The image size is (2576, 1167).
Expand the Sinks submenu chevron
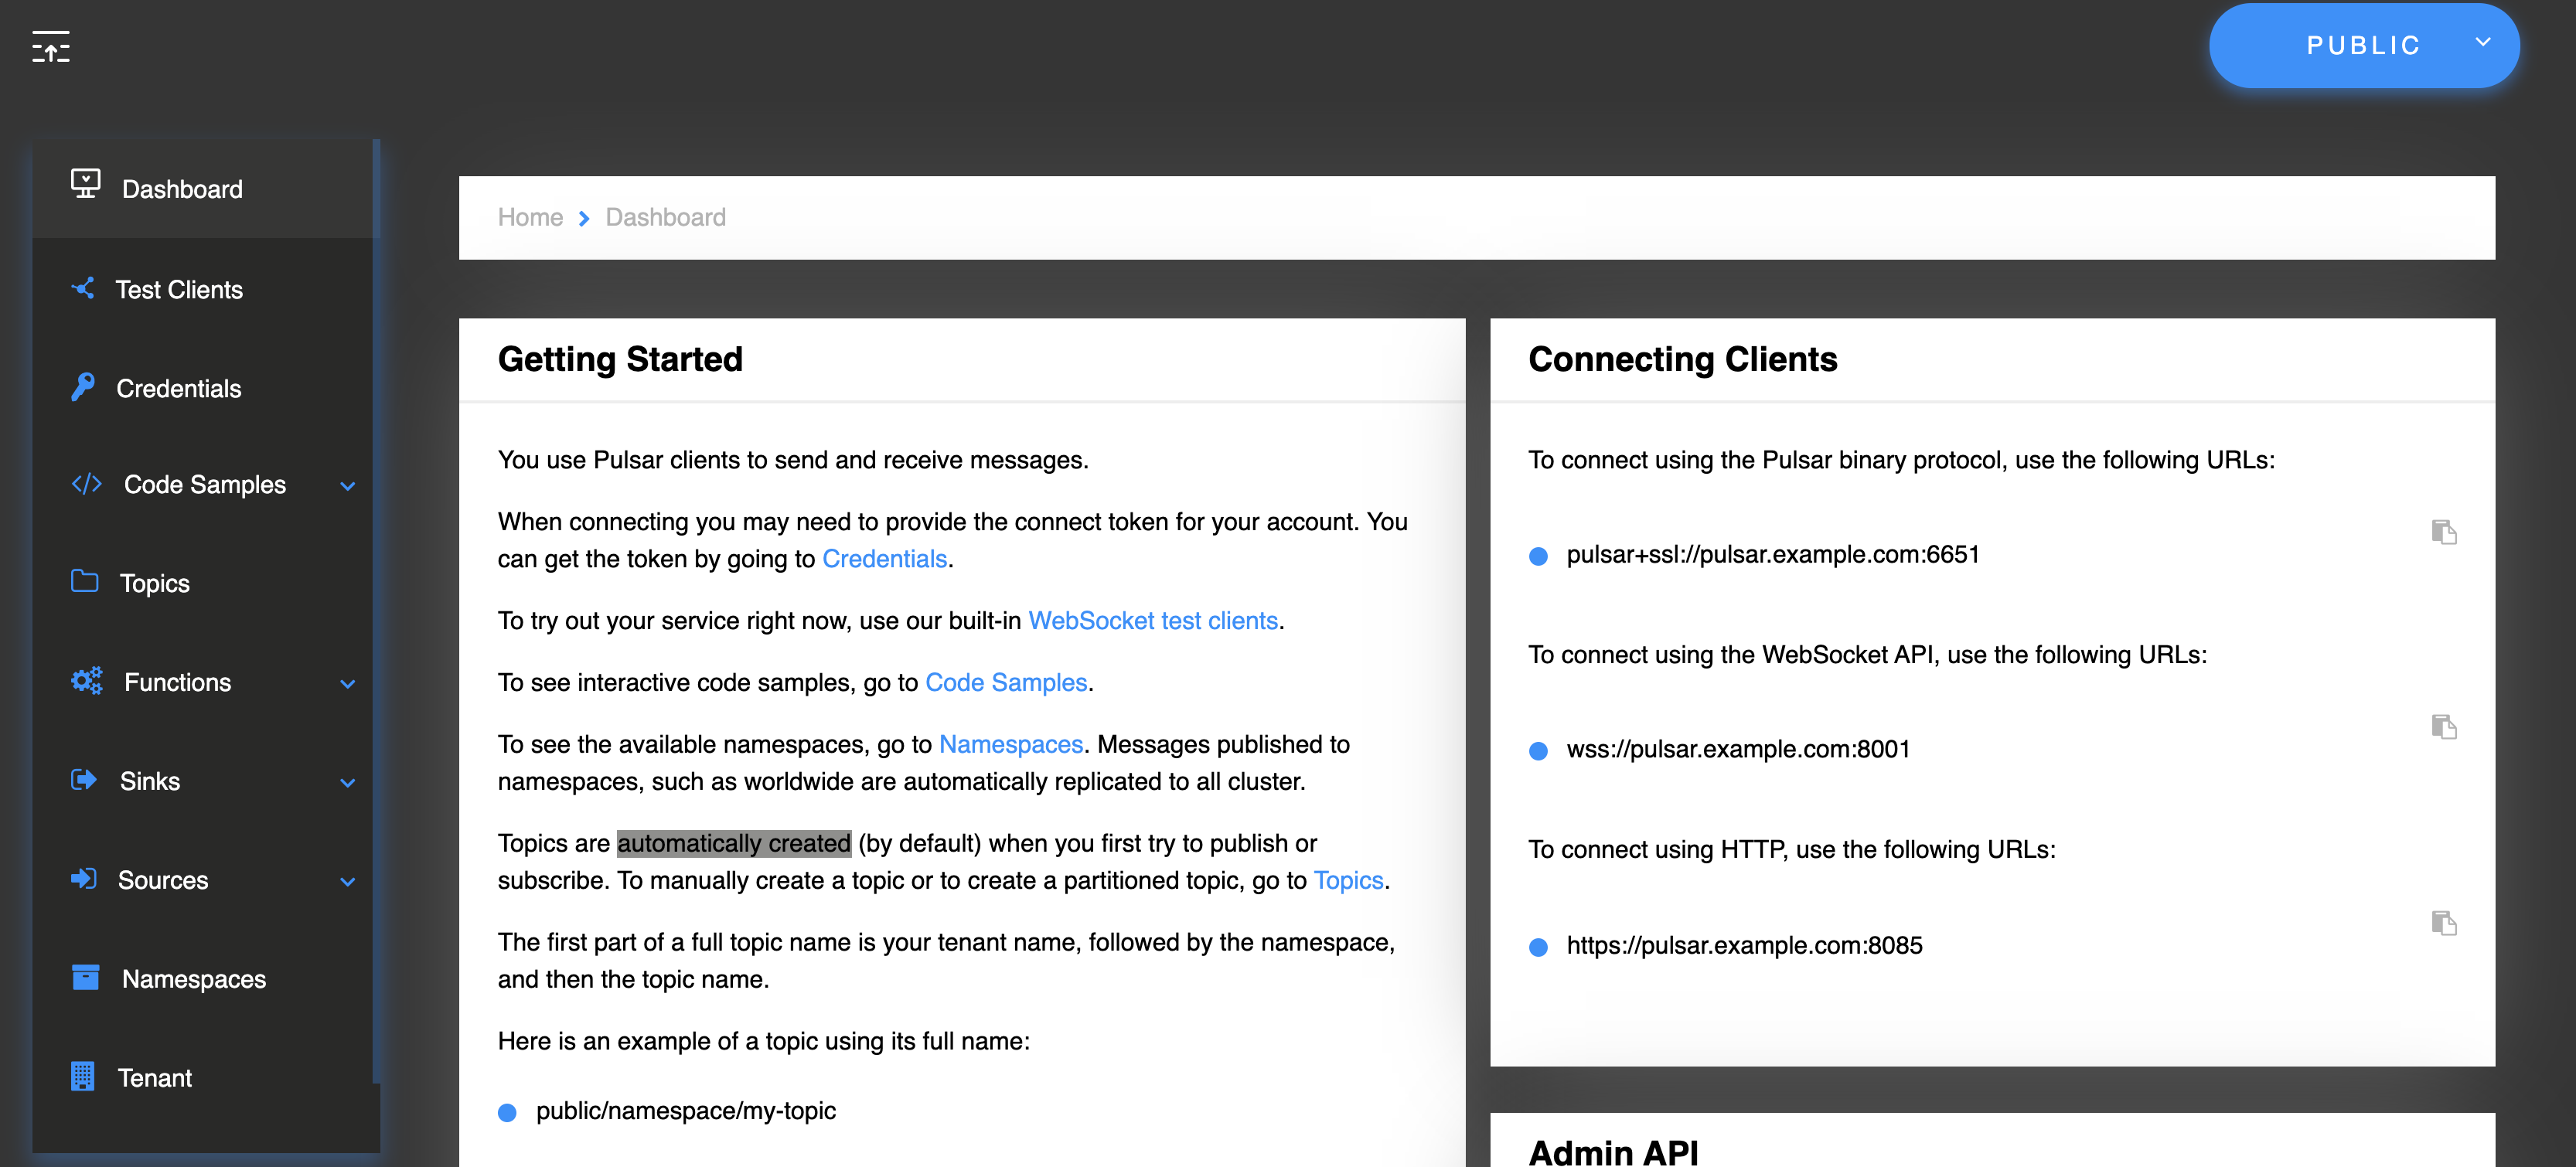tap(347, 783)
